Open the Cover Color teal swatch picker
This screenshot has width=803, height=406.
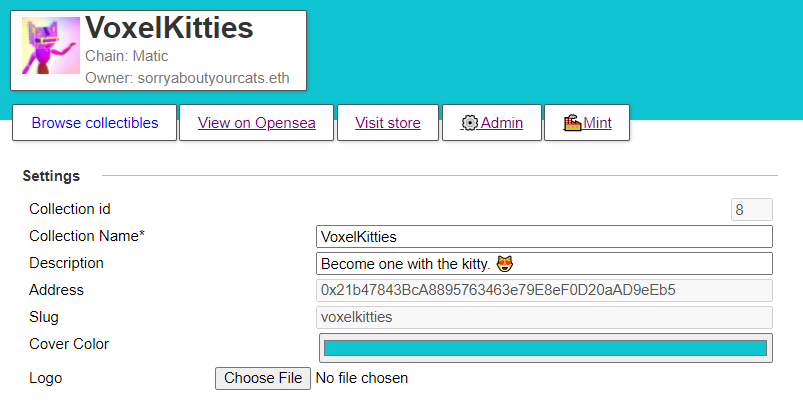click(545, 348)
